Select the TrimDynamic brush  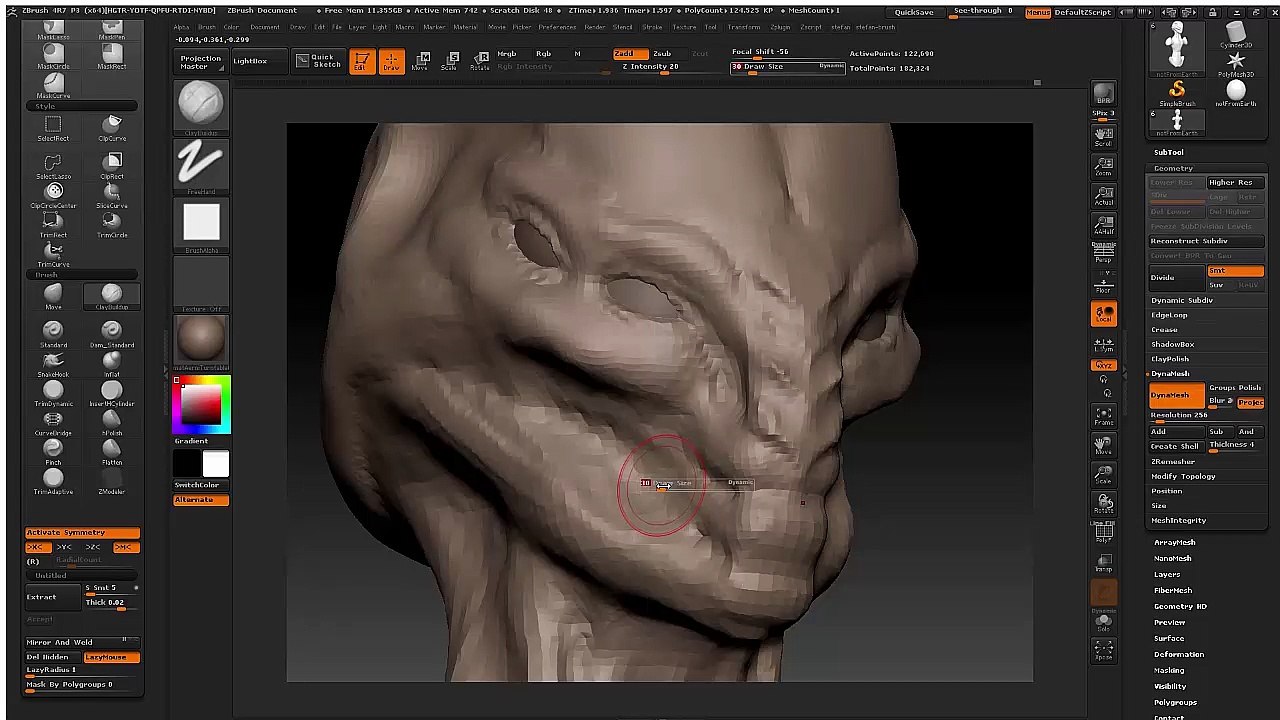(53, 392)
